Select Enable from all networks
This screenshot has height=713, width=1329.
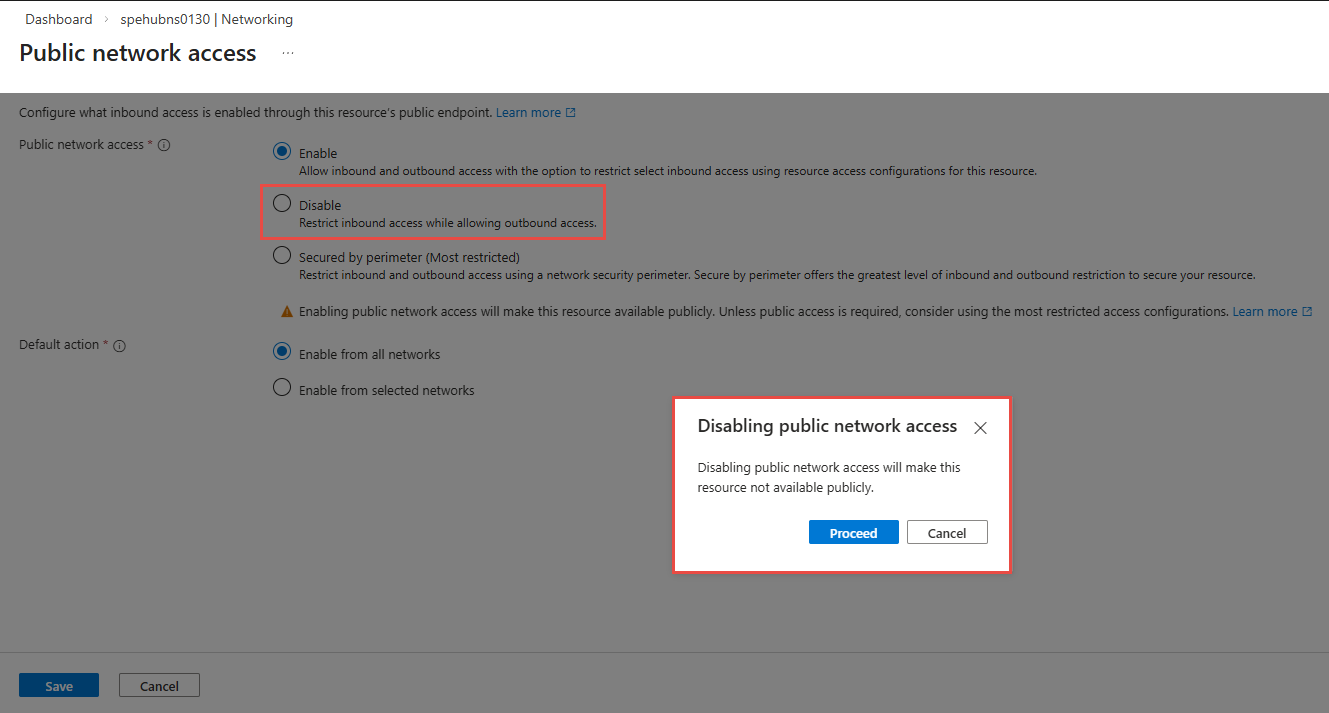[x=282, y=353]
